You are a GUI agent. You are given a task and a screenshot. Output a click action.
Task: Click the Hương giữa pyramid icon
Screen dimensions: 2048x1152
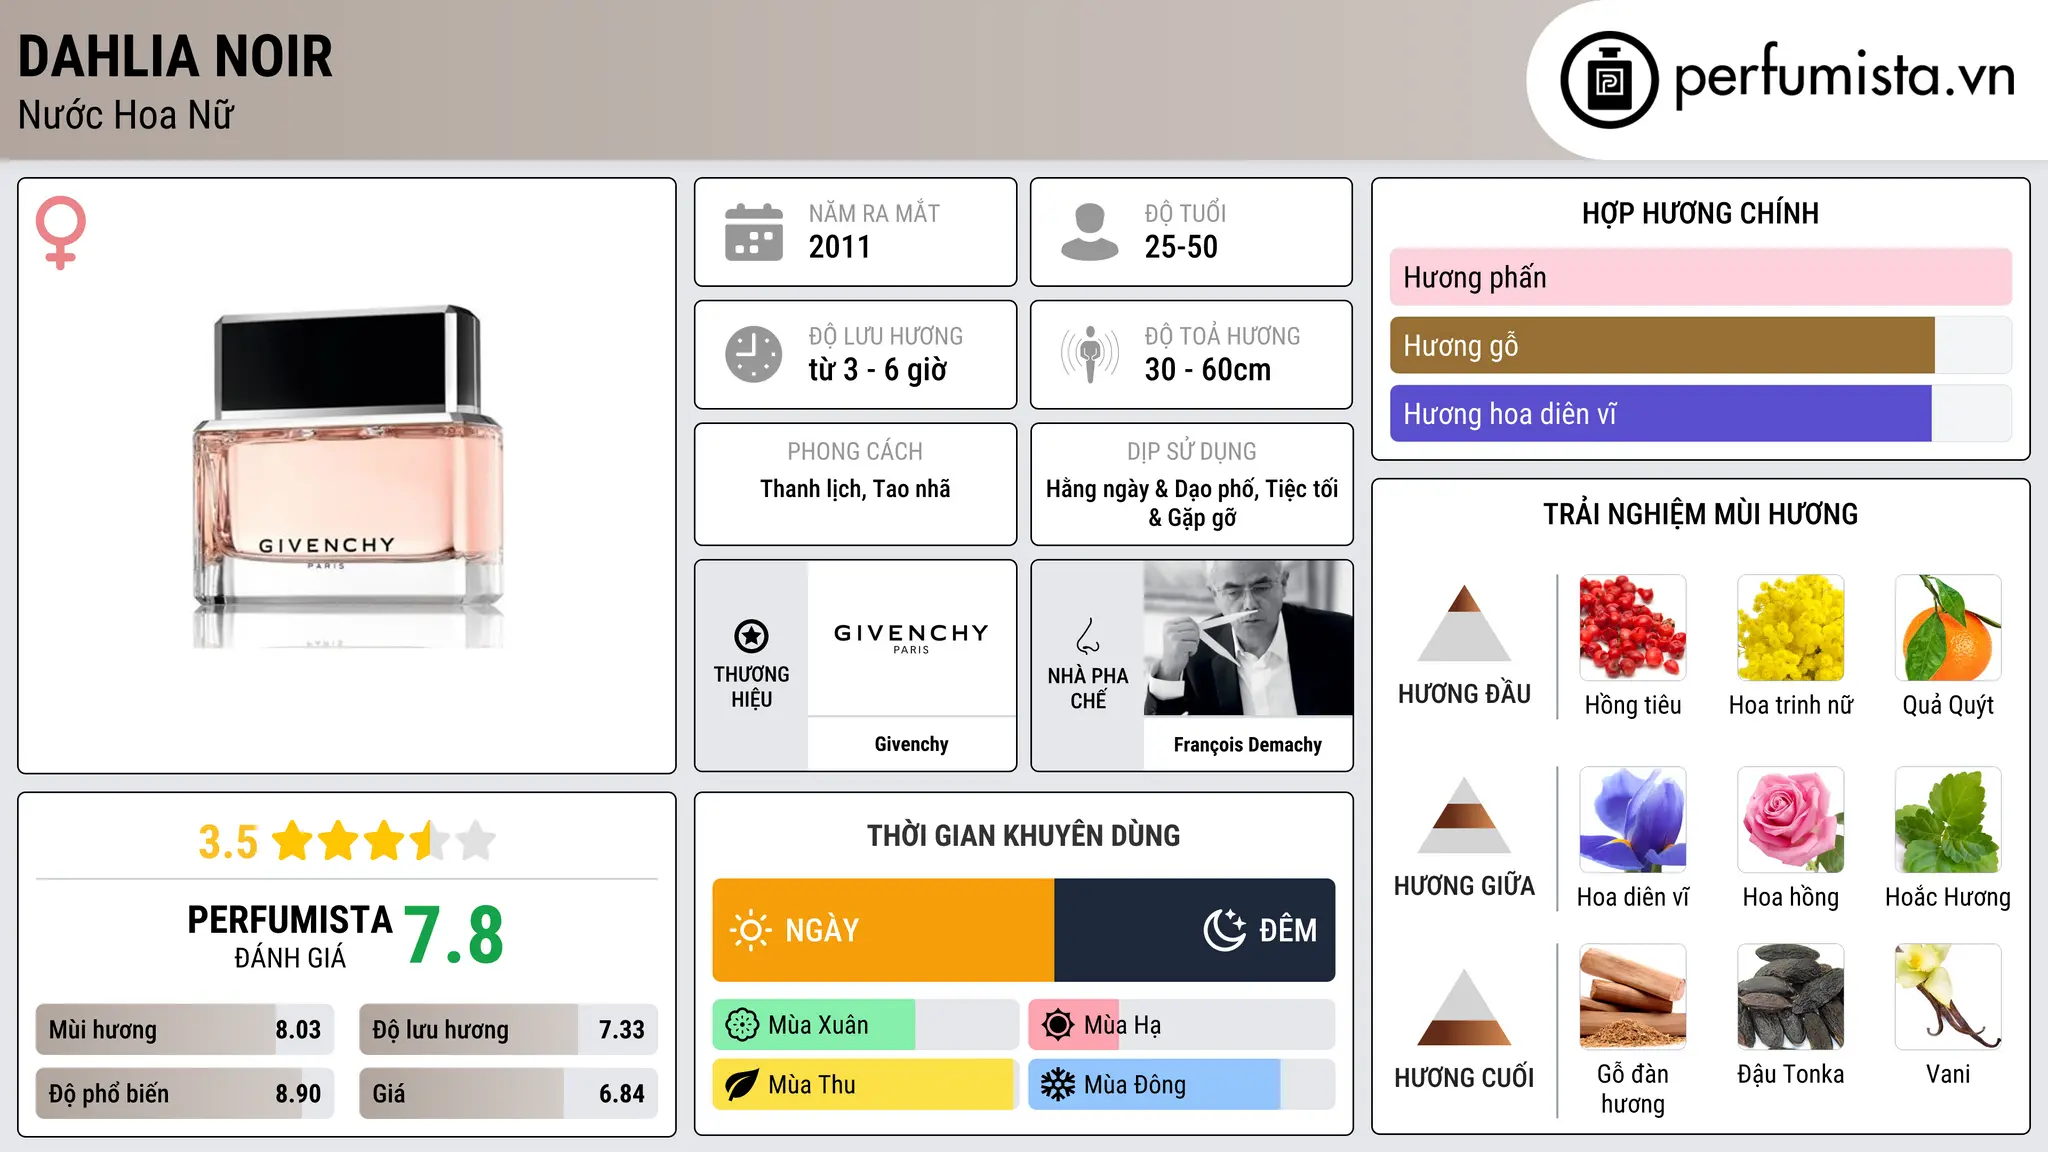point(1464,815)
